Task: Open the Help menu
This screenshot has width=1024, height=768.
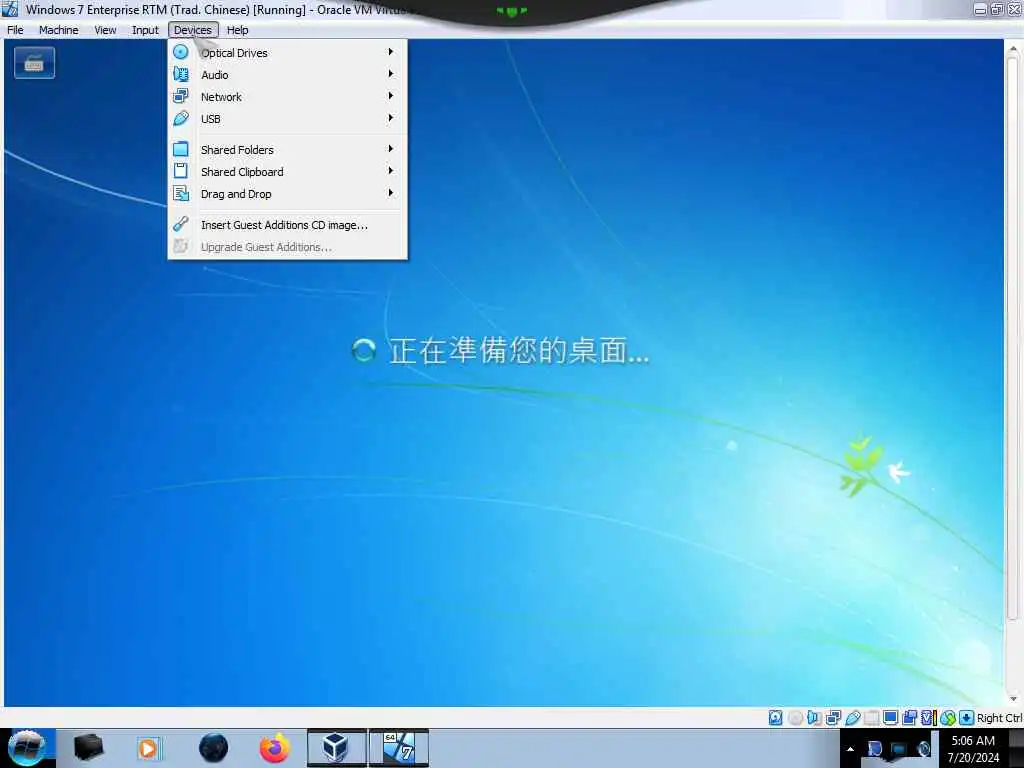Action: coord(238,30)
